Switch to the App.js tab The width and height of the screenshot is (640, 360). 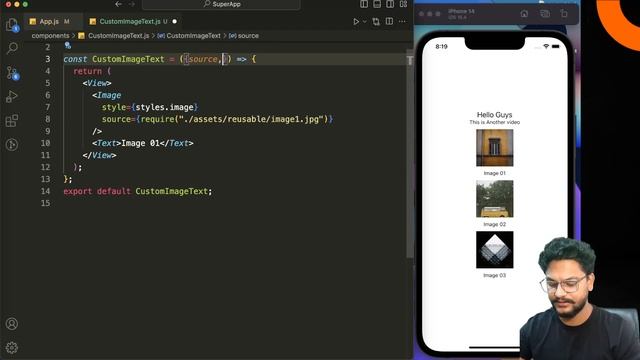[49, 21]
